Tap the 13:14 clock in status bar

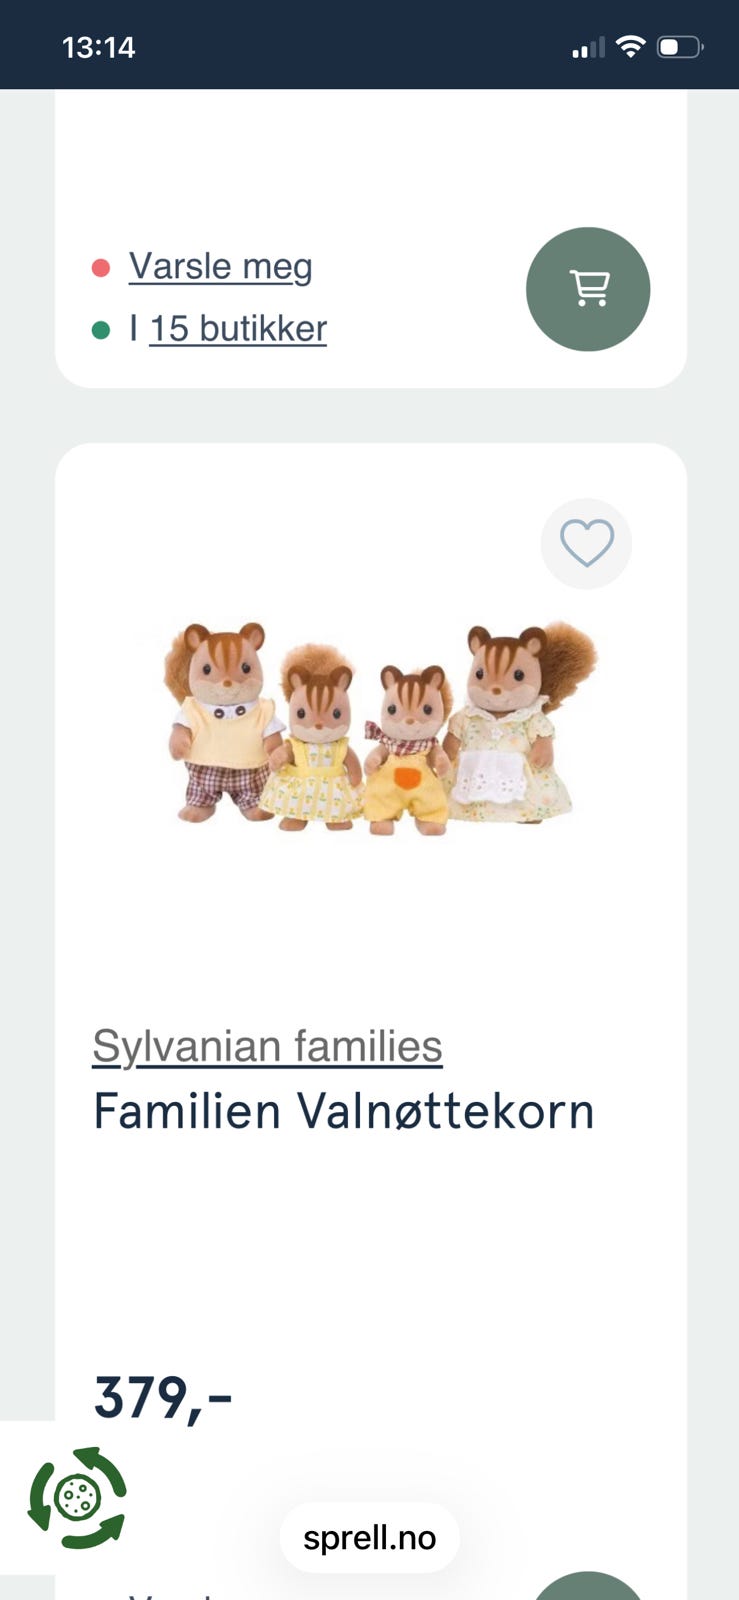98,47
